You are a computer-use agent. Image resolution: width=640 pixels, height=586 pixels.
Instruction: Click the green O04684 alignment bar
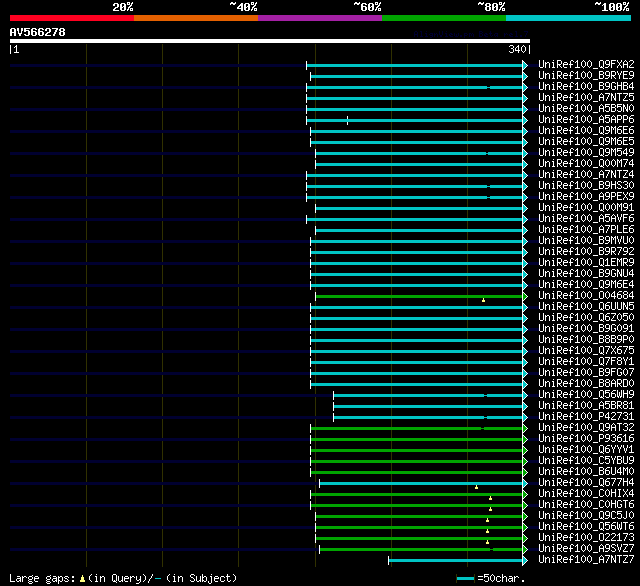[x=419, y=296]
